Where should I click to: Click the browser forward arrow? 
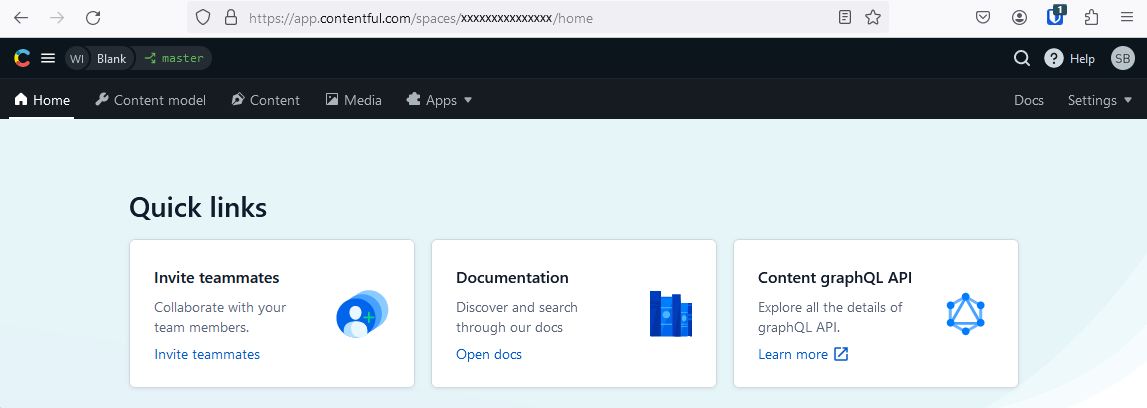[57, 18]
